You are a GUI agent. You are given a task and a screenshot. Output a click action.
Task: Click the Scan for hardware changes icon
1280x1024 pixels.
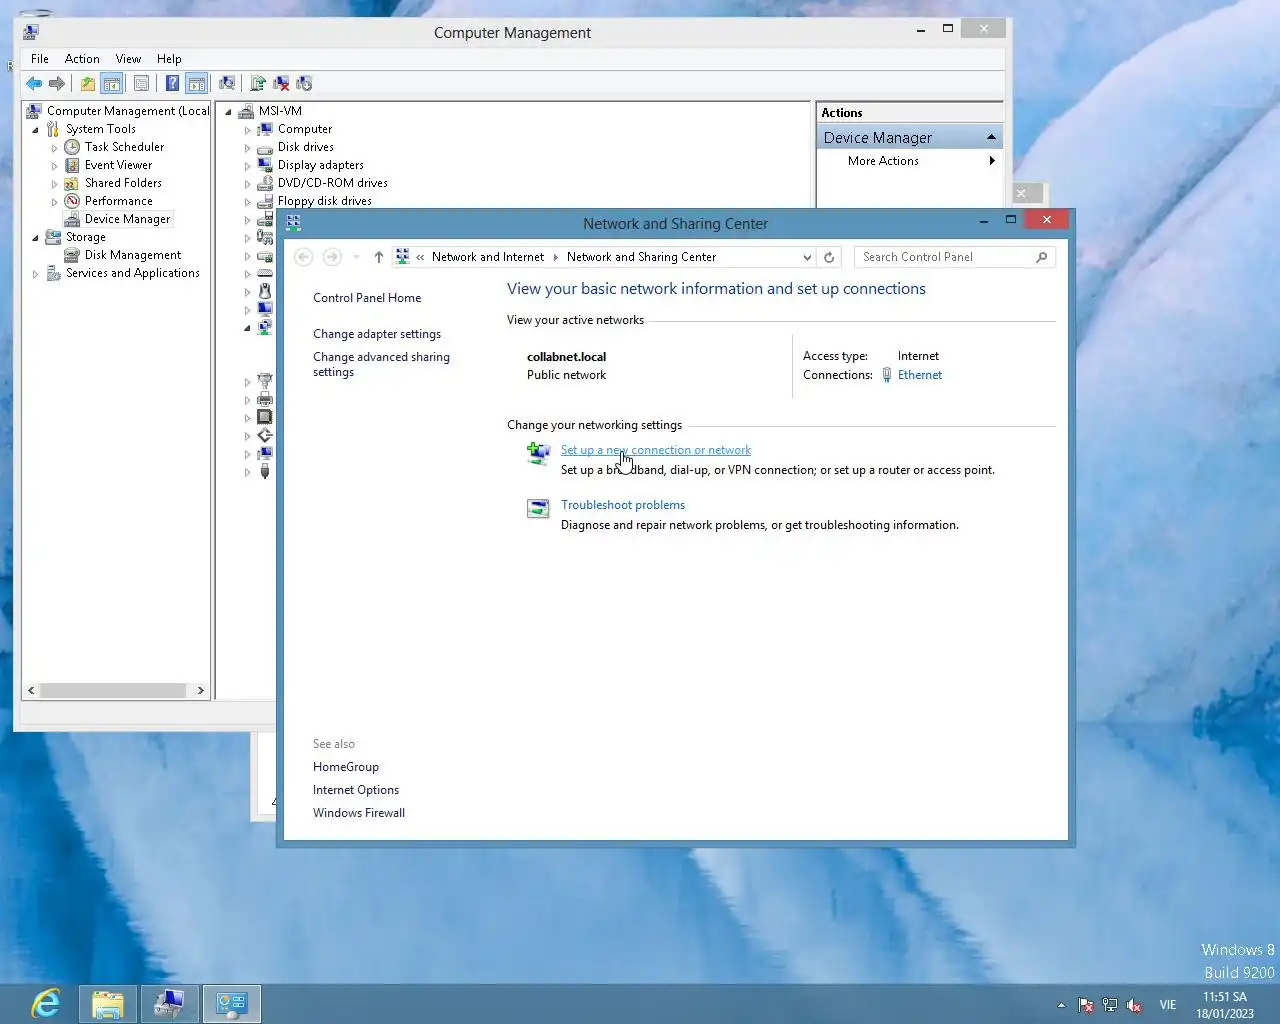click(x=227, y=84)
